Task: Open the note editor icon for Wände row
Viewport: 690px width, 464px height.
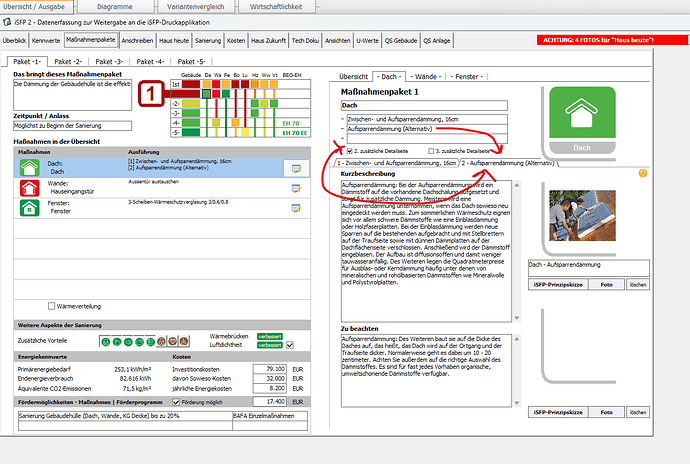Action: click(x=295, y=188)
